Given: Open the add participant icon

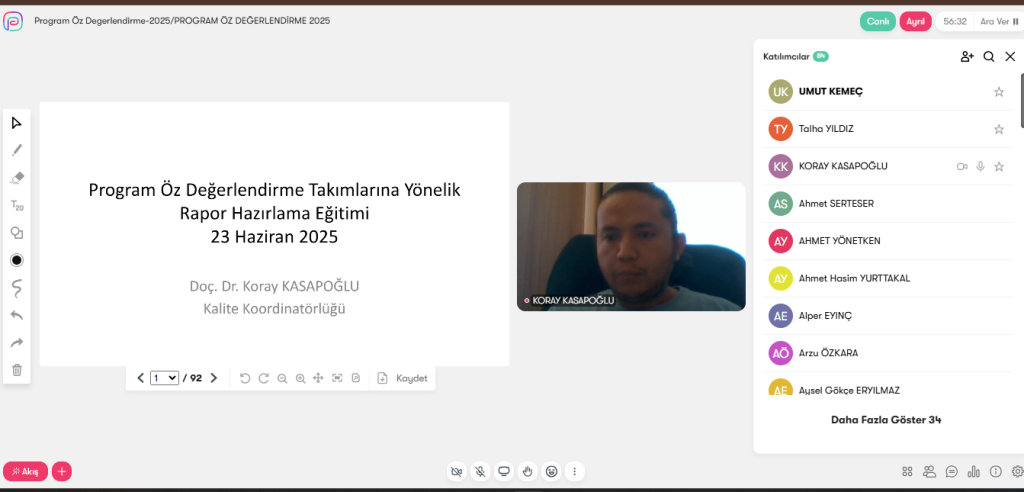Looking at the screenshot, I should tap(967, 57).
